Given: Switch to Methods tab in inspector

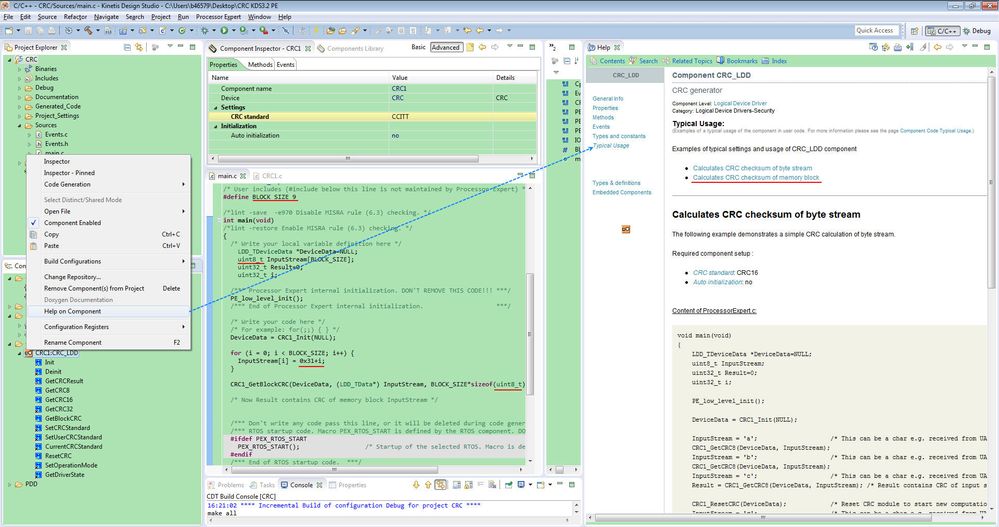Looking at the screenshot, I should click(260, 64).
